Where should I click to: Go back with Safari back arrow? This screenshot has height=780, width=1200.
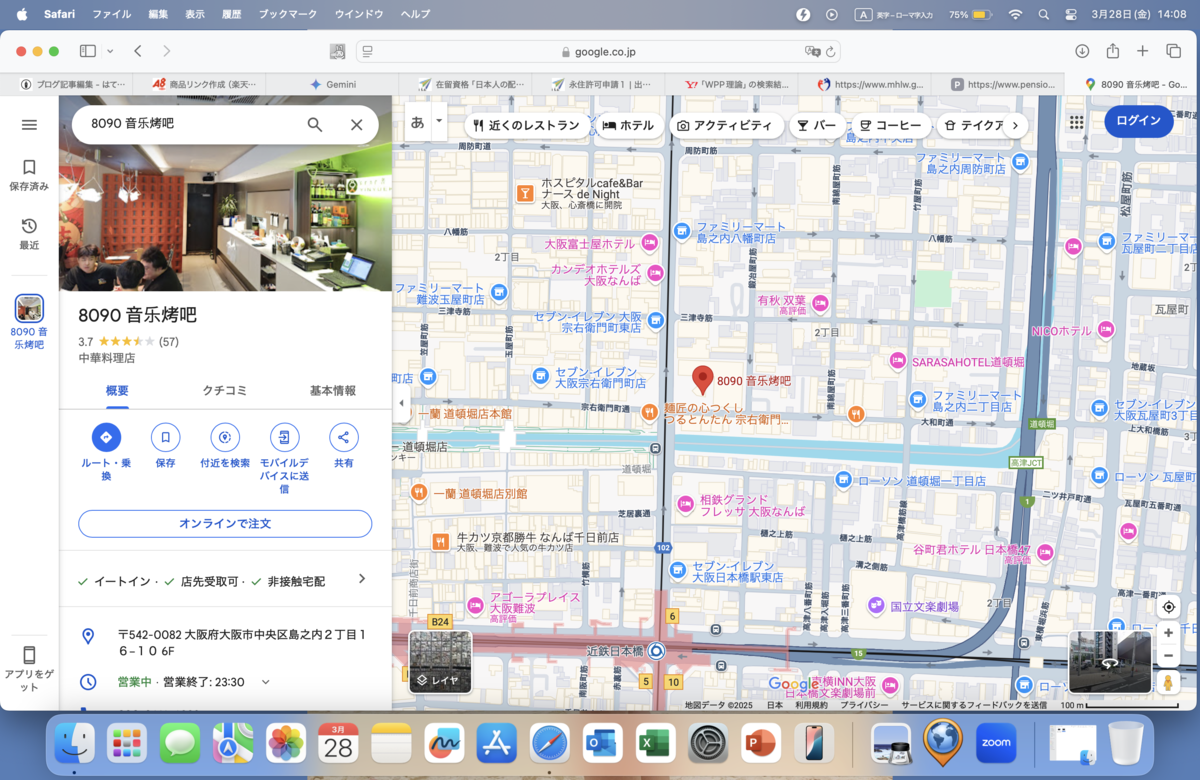tap(138, 51)
